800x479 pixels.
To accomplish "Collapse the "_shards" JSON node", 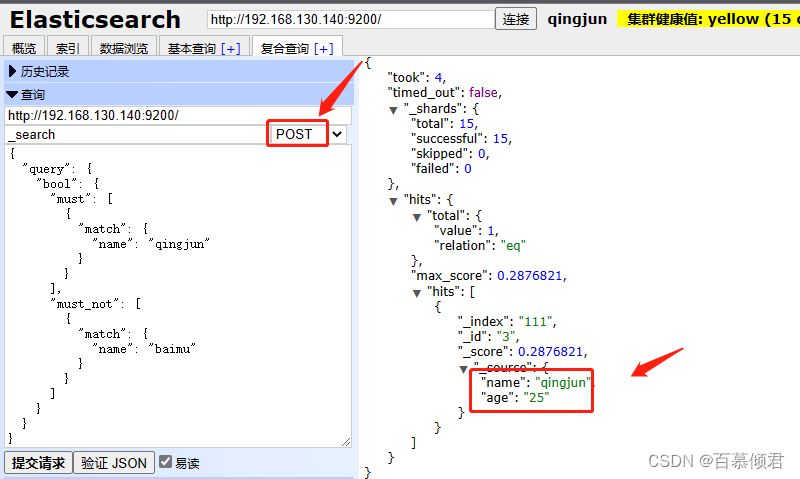I will 393,110.
